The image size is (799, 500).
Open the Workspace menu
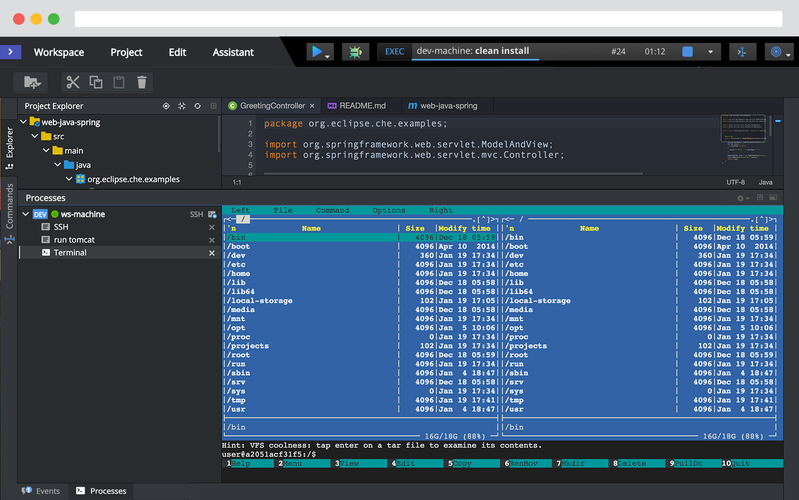[x=58, y=52]
